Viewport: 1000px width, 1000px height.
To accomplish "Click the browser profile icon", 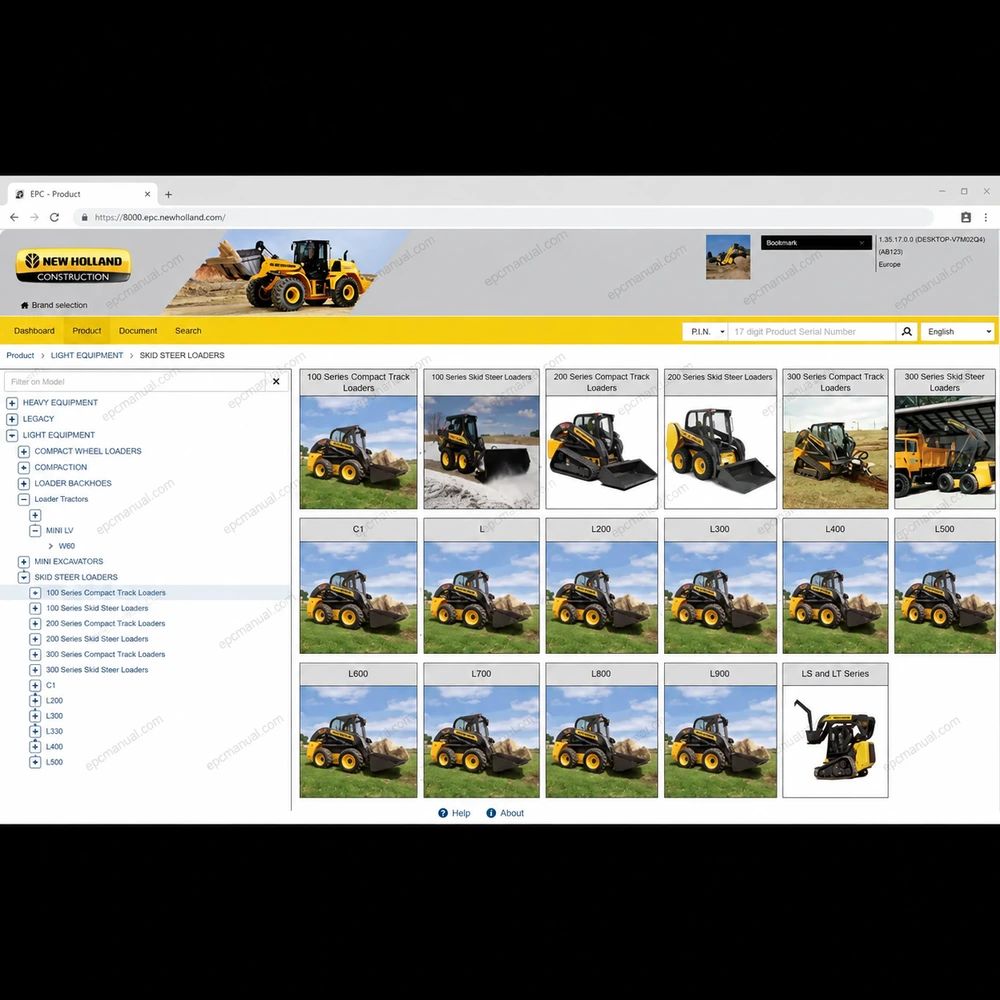I will coord(966,217).
